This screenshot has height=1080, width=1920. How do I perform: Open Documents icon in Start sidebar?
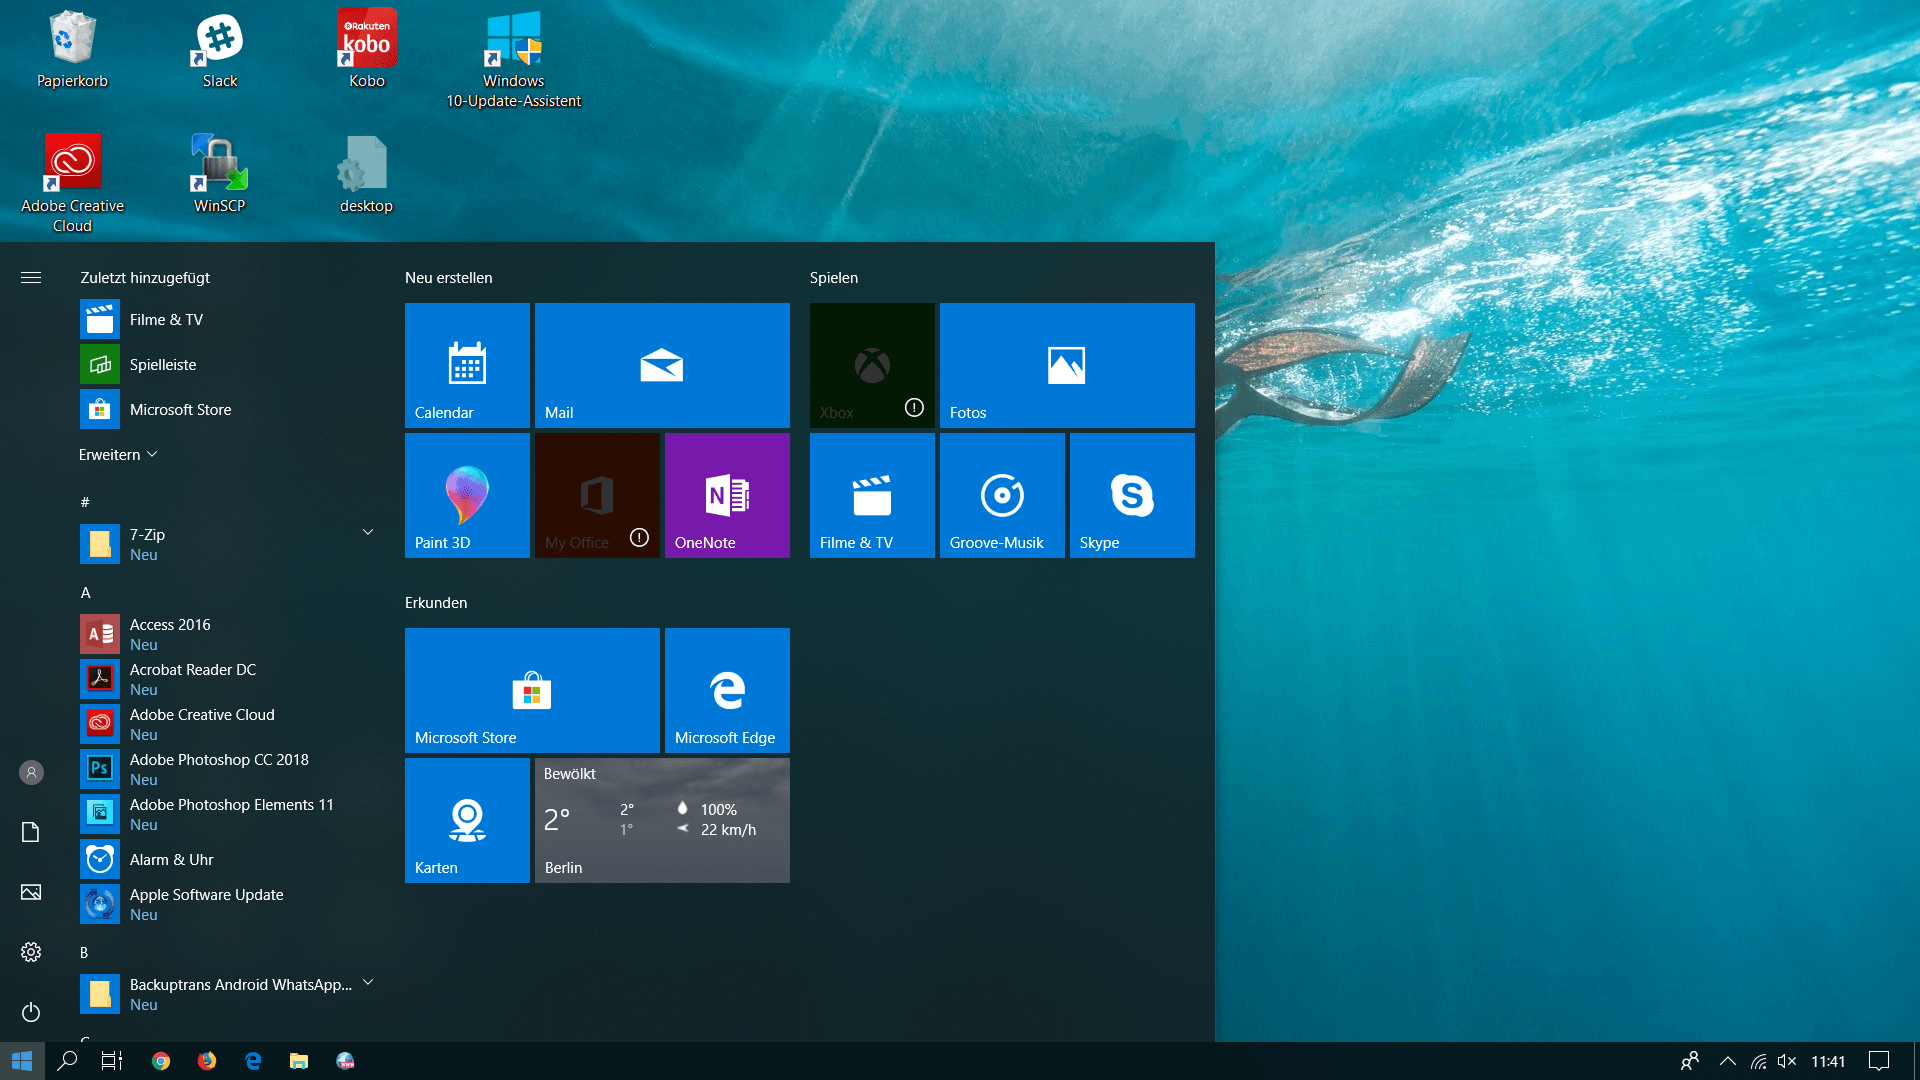pos(31,832)
